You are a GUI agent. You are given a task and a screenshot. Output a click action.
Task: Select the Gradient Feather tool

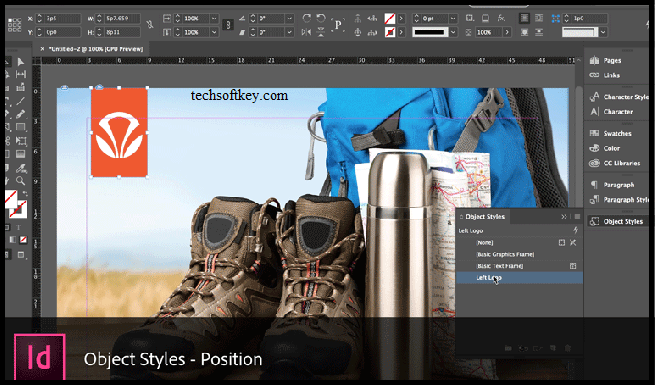pyautogui.click(x=20, y=154)
